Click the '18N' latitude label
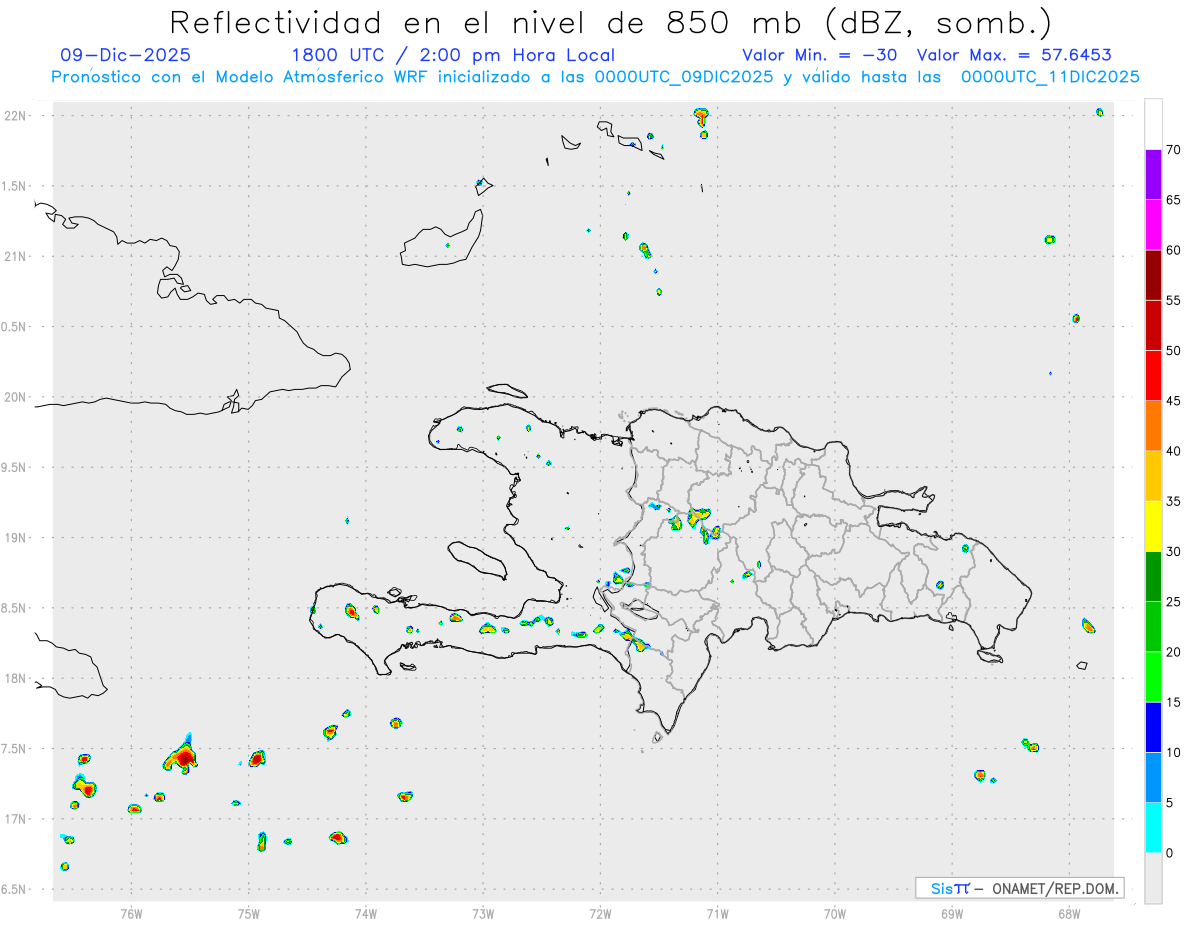 15,678
